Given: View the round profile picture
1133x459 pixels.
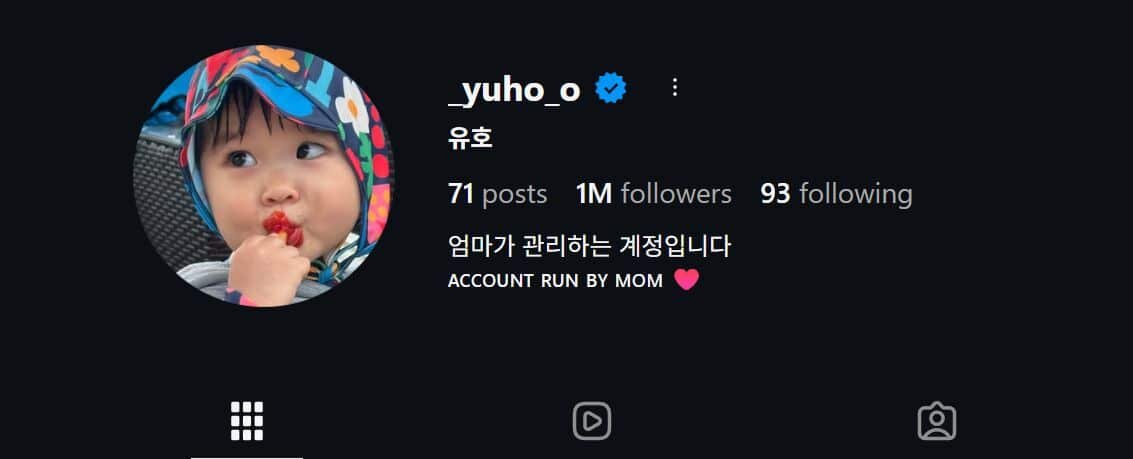Looking at the screenshot, I should [x=264, y=176].
